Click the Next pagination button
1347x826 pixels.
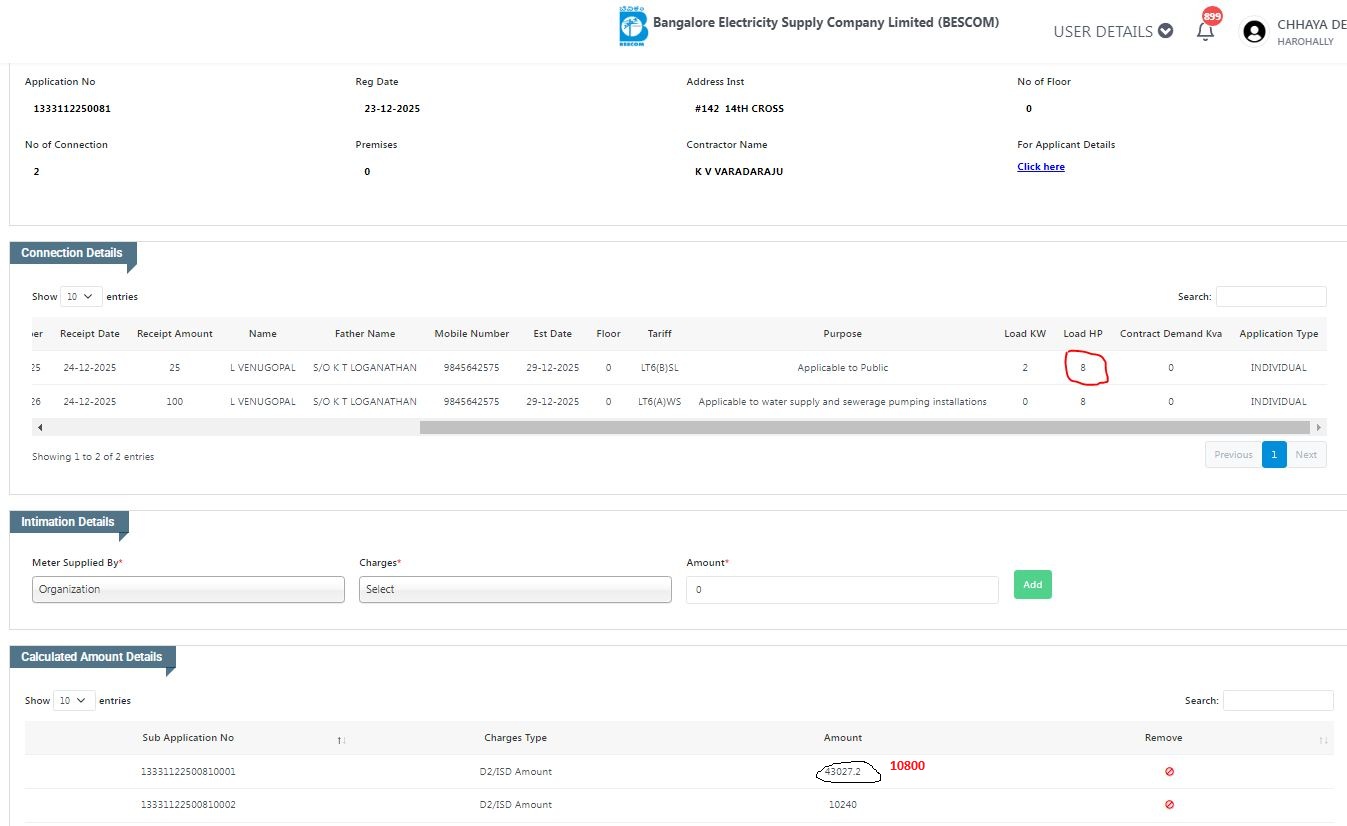[x=1306, y=455]
